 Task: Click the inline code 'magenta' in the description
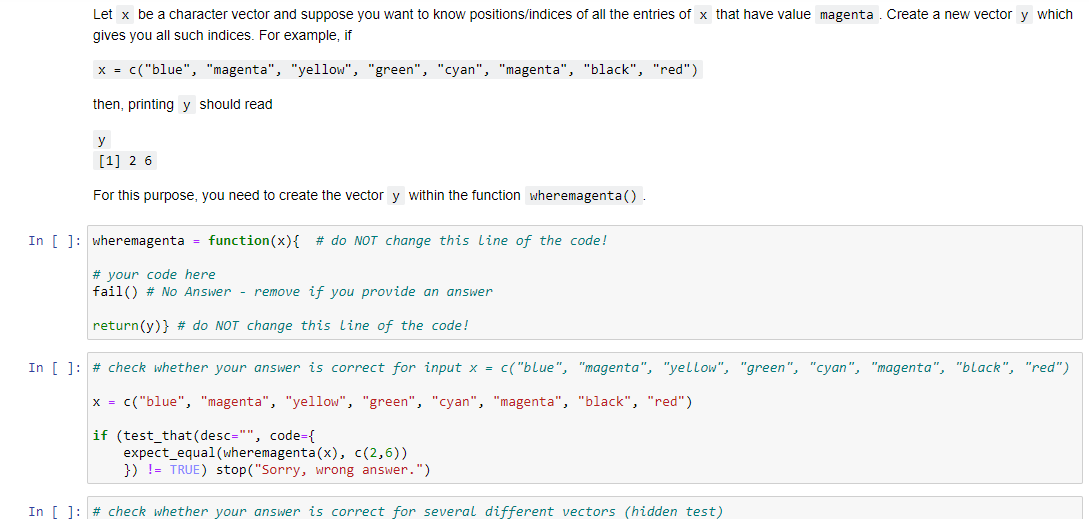click(x=846, y=15)
